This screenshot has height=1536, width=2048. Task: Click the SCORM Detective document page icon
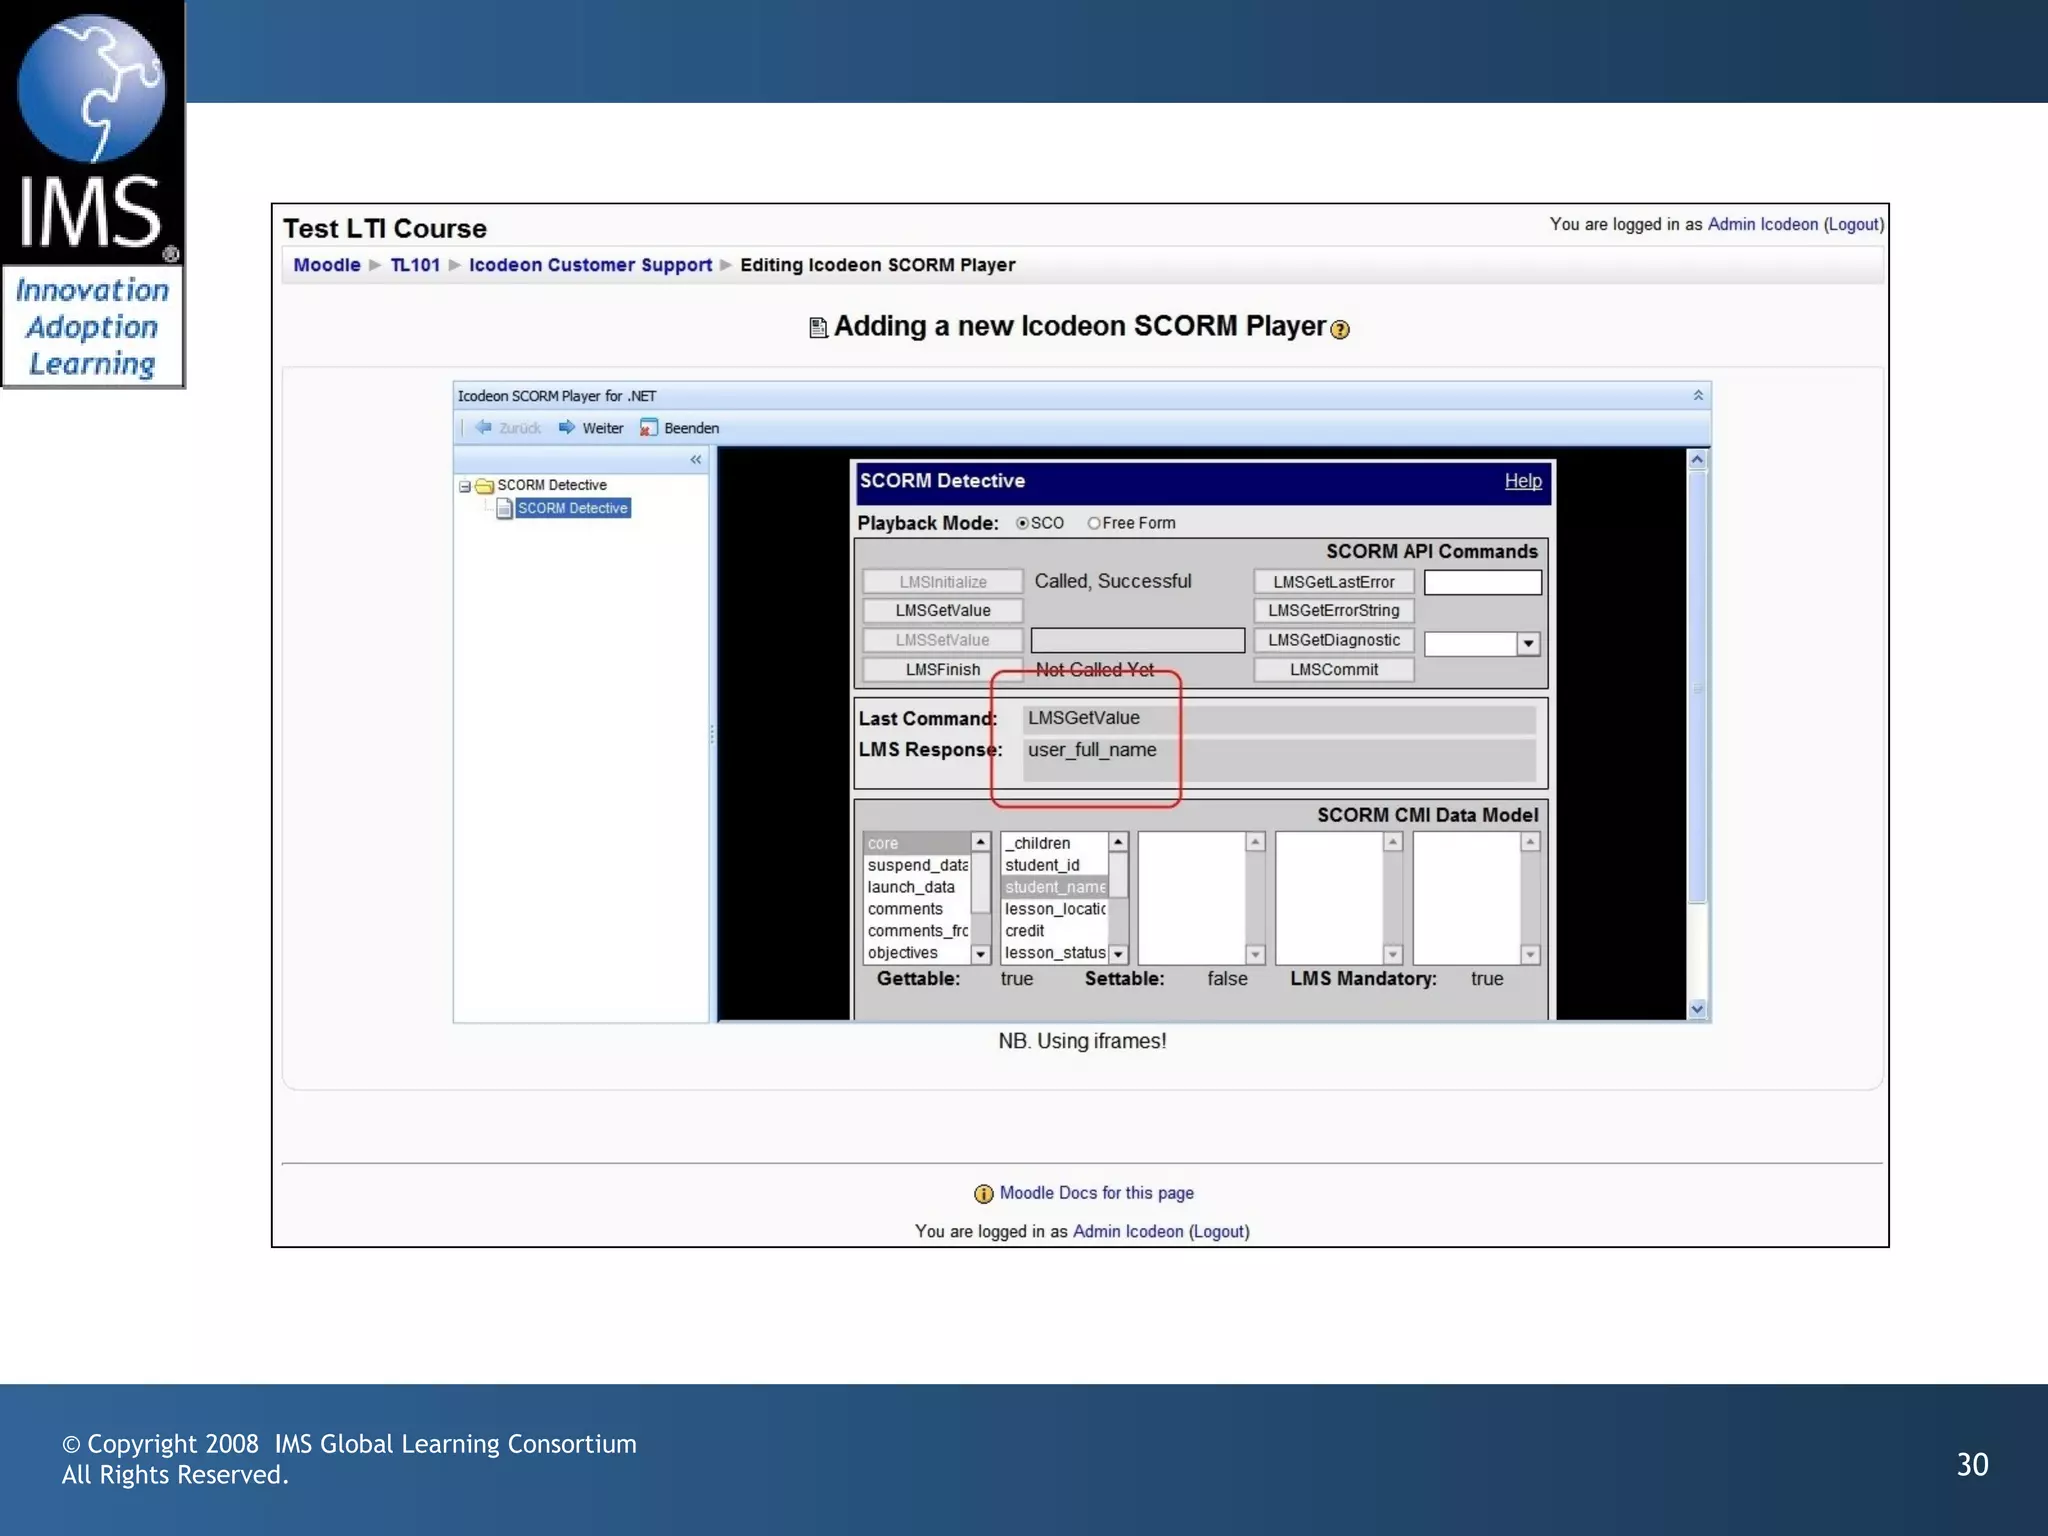point(505,509)
